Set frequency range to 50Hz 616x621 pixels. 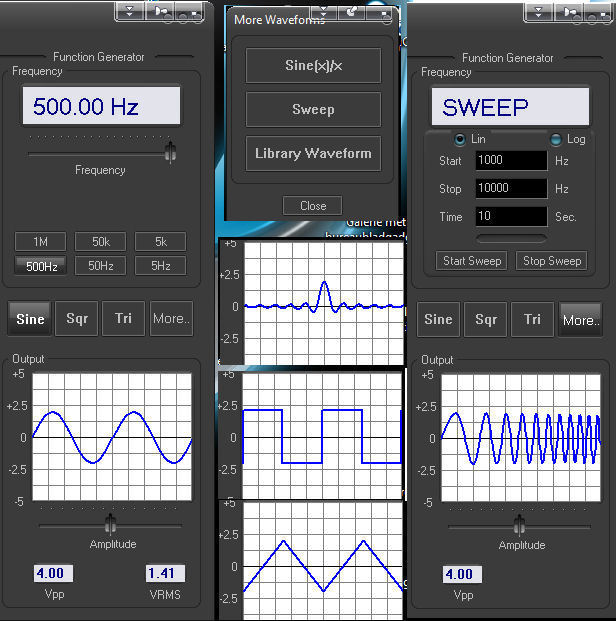[x=100, y=265]
